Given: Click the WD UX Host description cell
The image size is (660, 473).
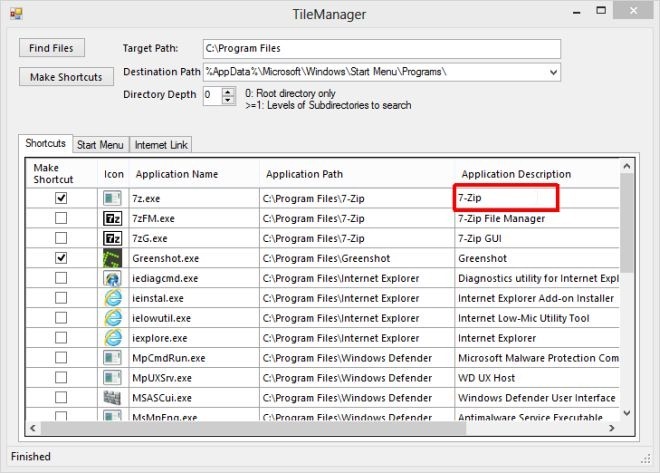Looking at the screenshot, I should coord(537,378).
